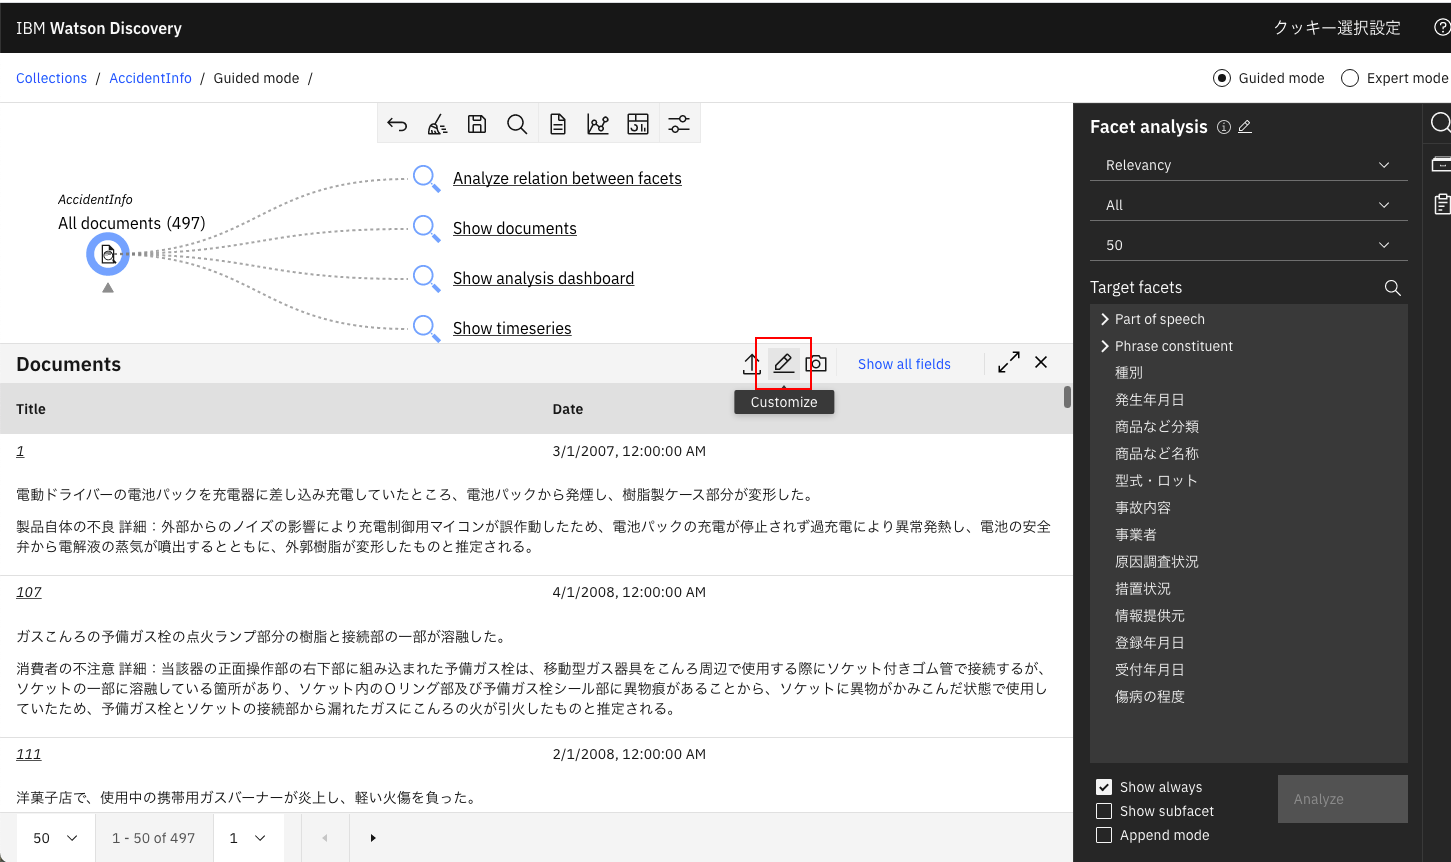Click the Analyze button
The image size is (1451, 862).
[1343, 799]
